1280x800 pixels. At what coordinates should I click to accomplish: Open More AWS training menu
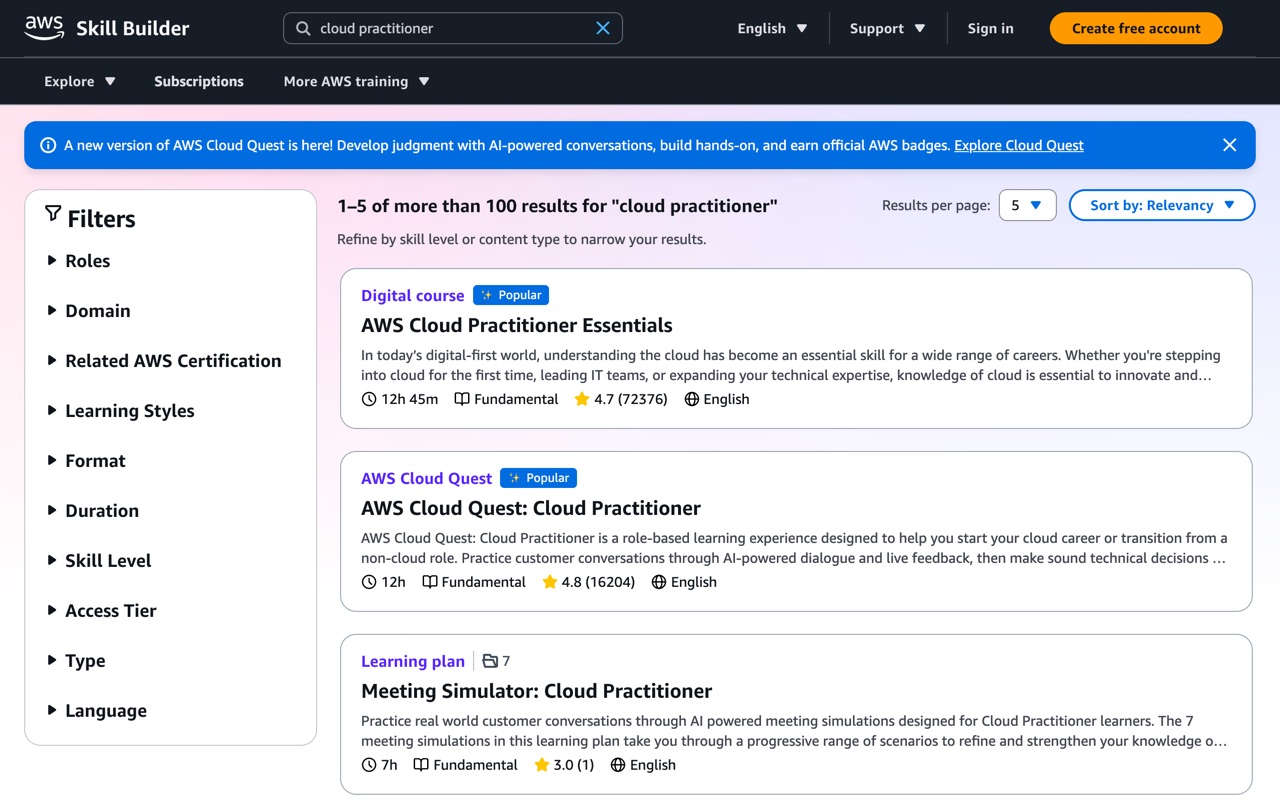(x=357, y=81)
